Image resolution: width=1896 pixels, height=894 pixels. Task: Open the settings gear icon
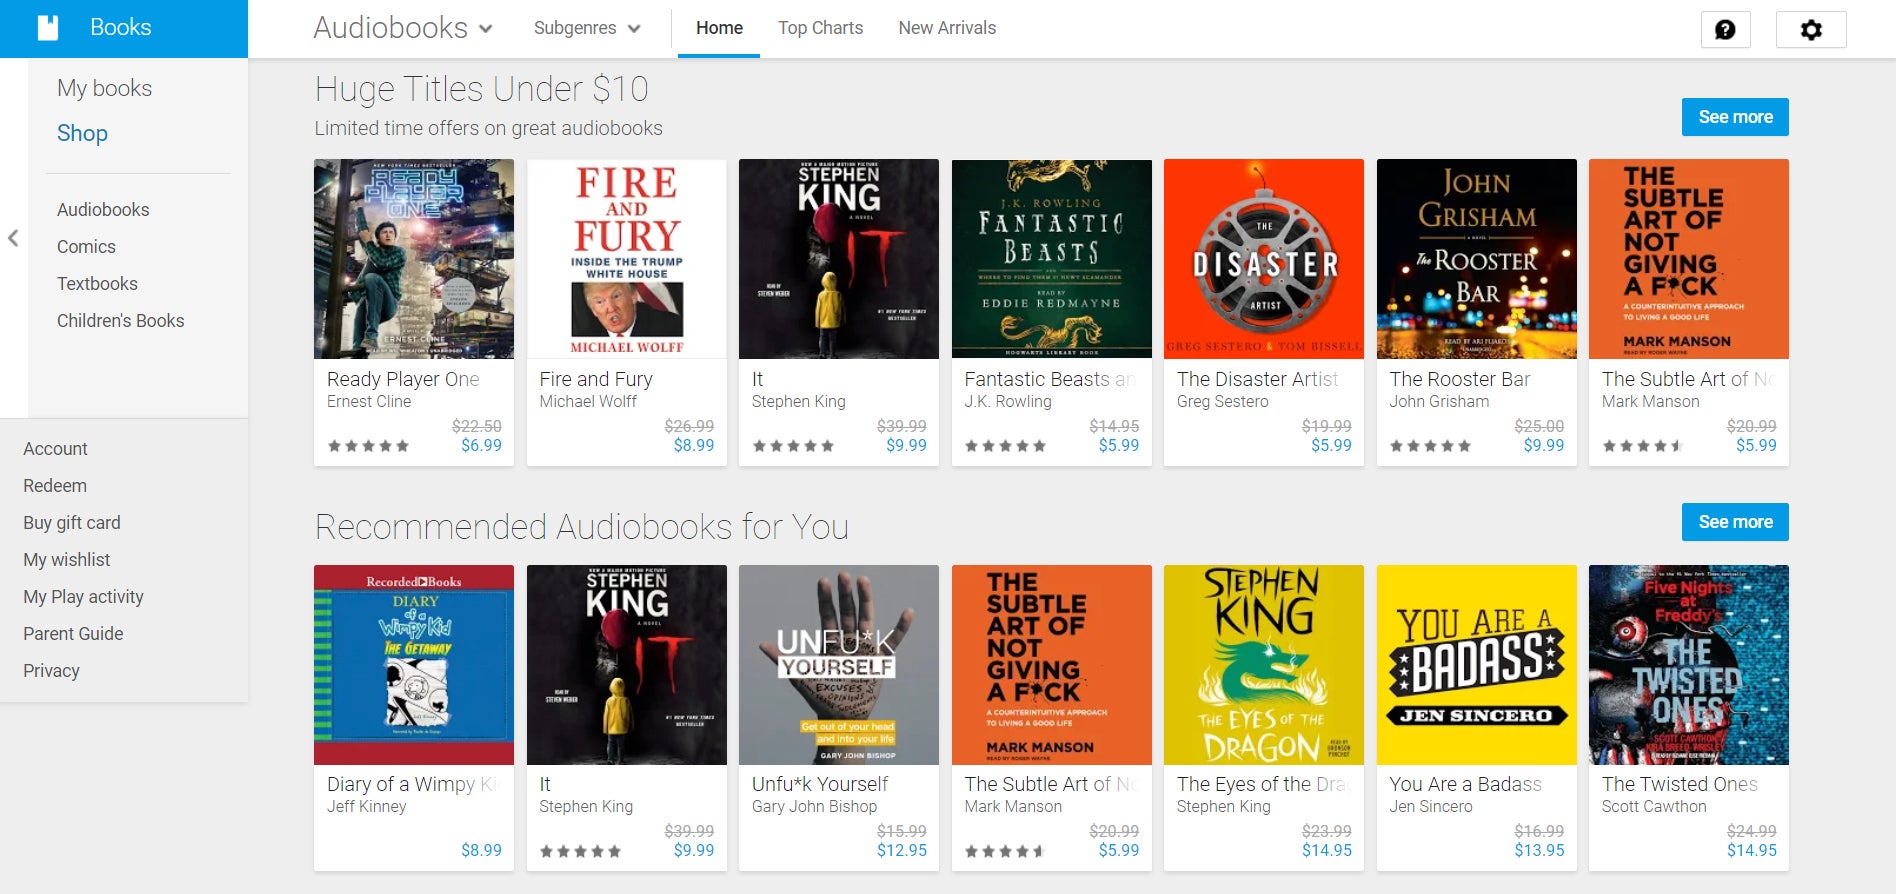click(1810, 30)
